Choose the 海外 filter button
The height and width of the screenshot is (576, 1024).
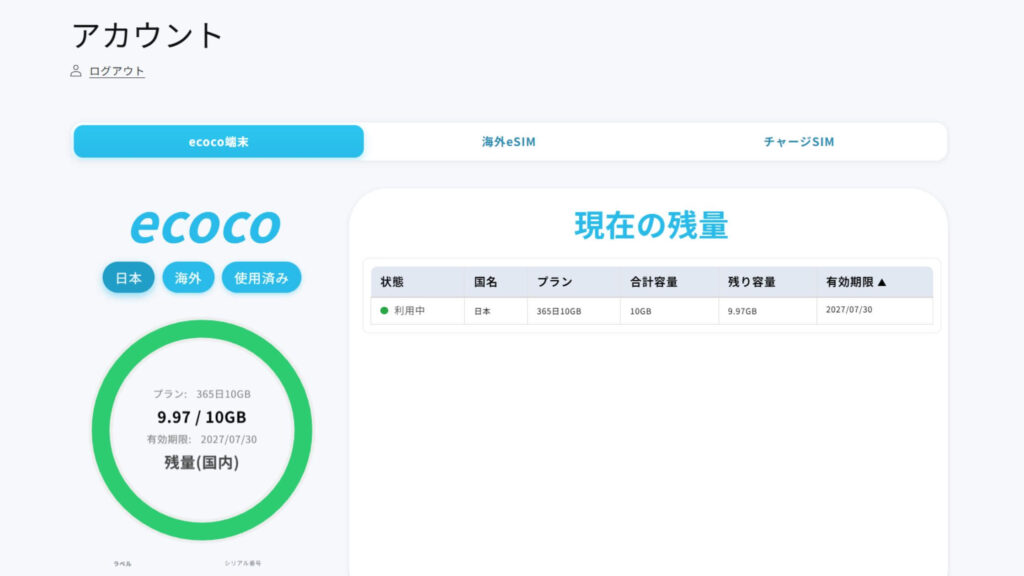(188, 278)
